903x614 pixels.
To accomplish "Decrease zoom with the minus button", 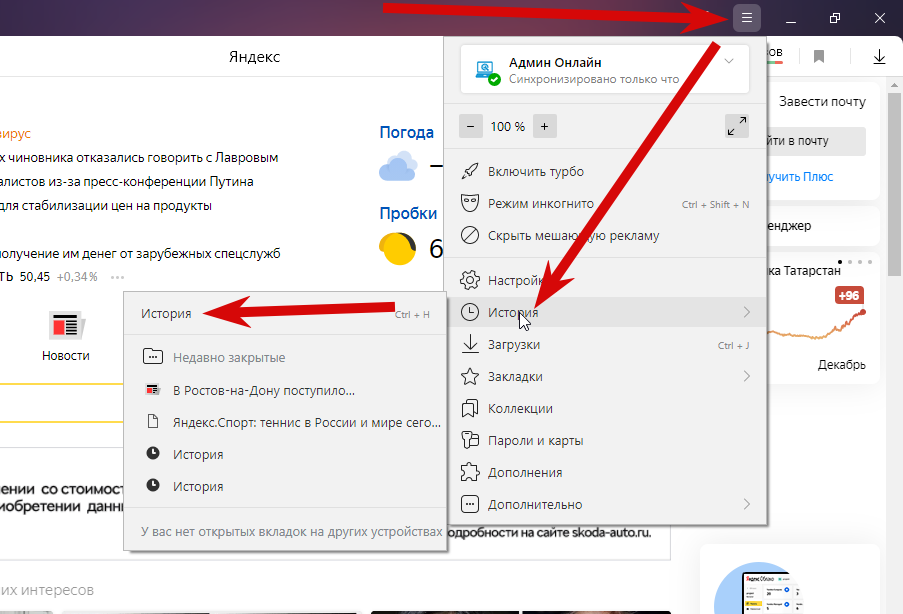I will [471, 126].
